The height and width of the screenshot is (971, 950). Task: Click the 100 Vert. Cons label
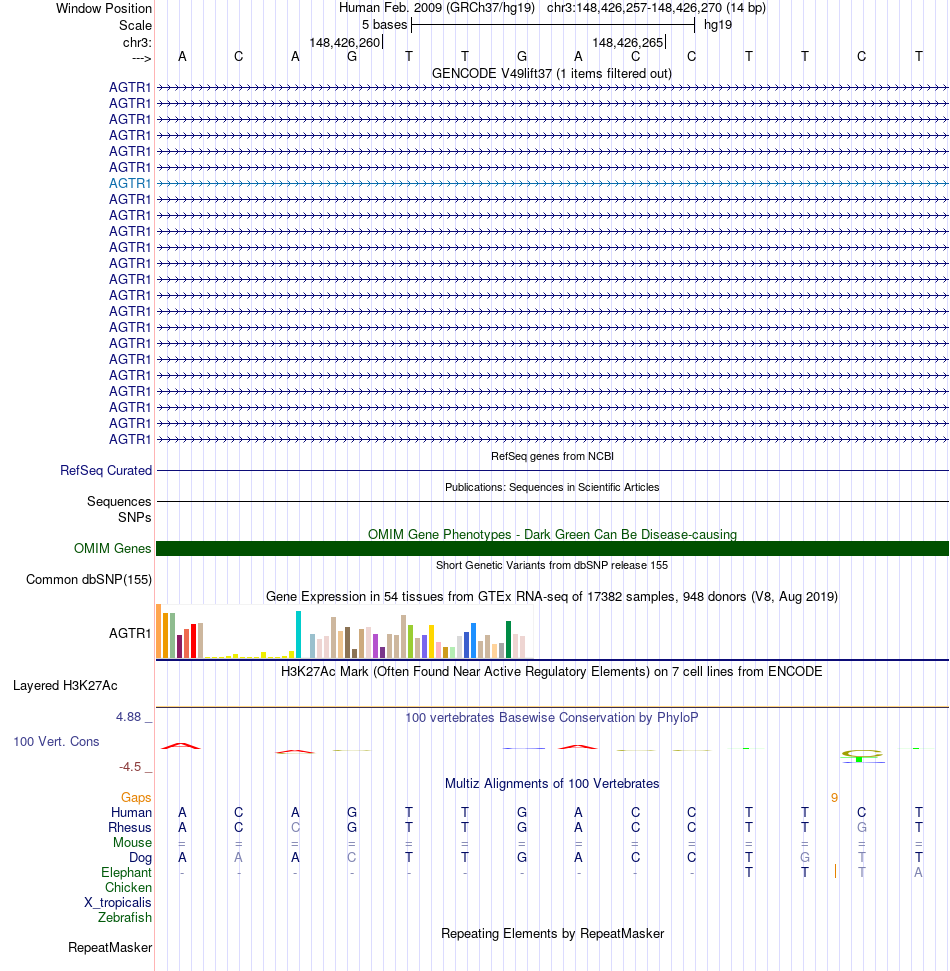click(x=56, y=742)
